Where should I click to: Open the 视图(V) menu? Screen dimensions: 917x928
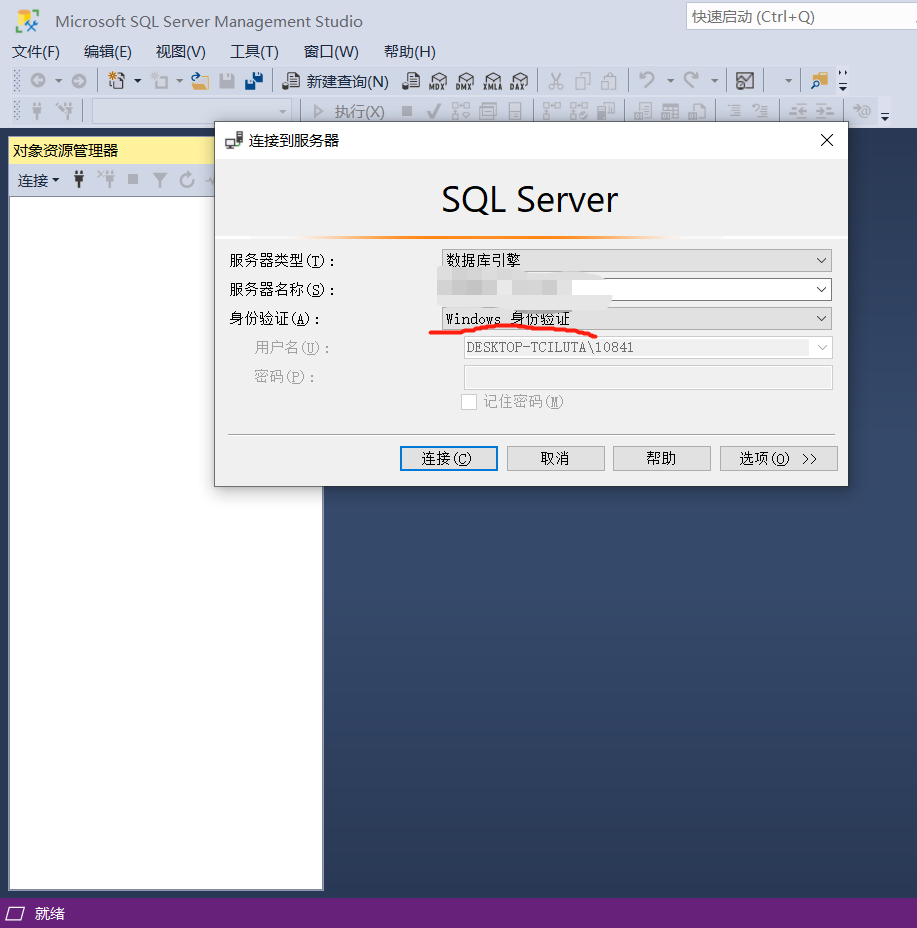click(179, 51)
